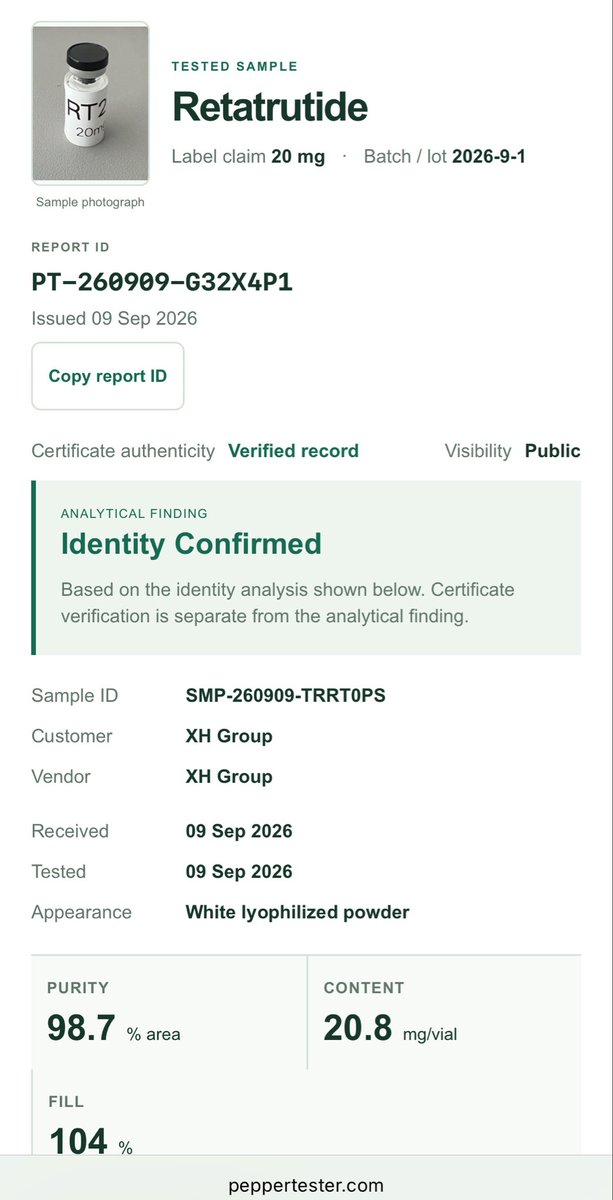Click the ANALYTICAL FINDING label

tap(134, 513)
